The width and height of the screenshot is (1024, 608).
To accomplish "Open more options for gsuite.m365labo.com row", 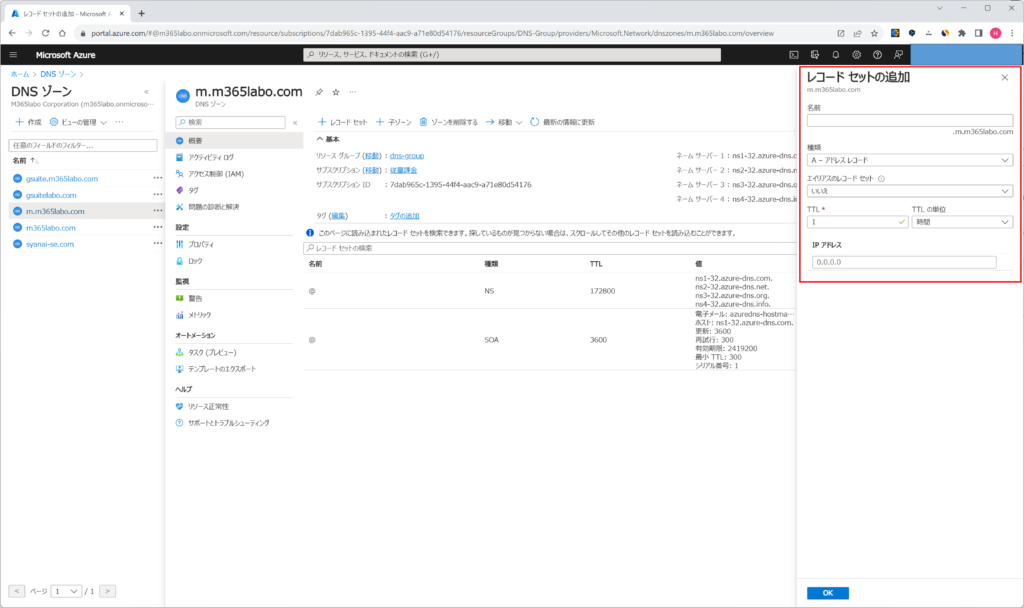I will click(157, 178).
